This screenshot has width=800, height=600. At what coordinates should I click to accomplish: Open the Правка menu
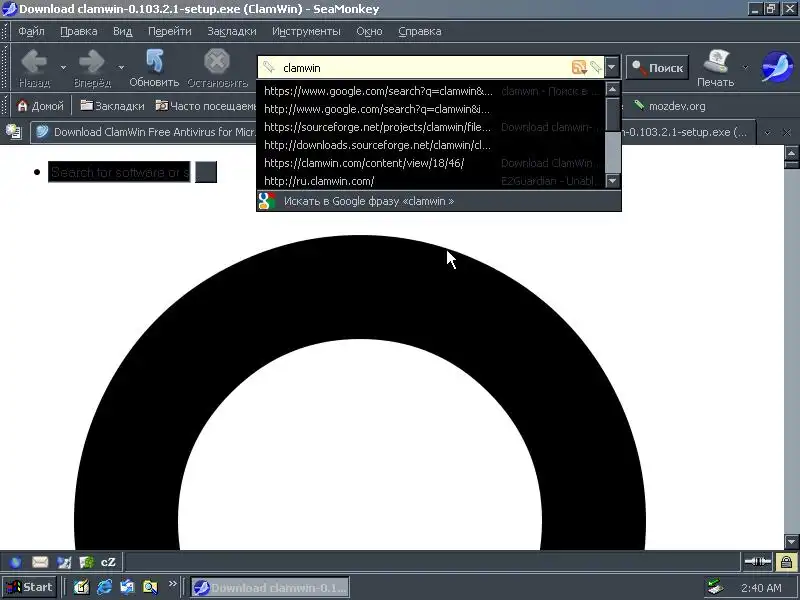79,31
